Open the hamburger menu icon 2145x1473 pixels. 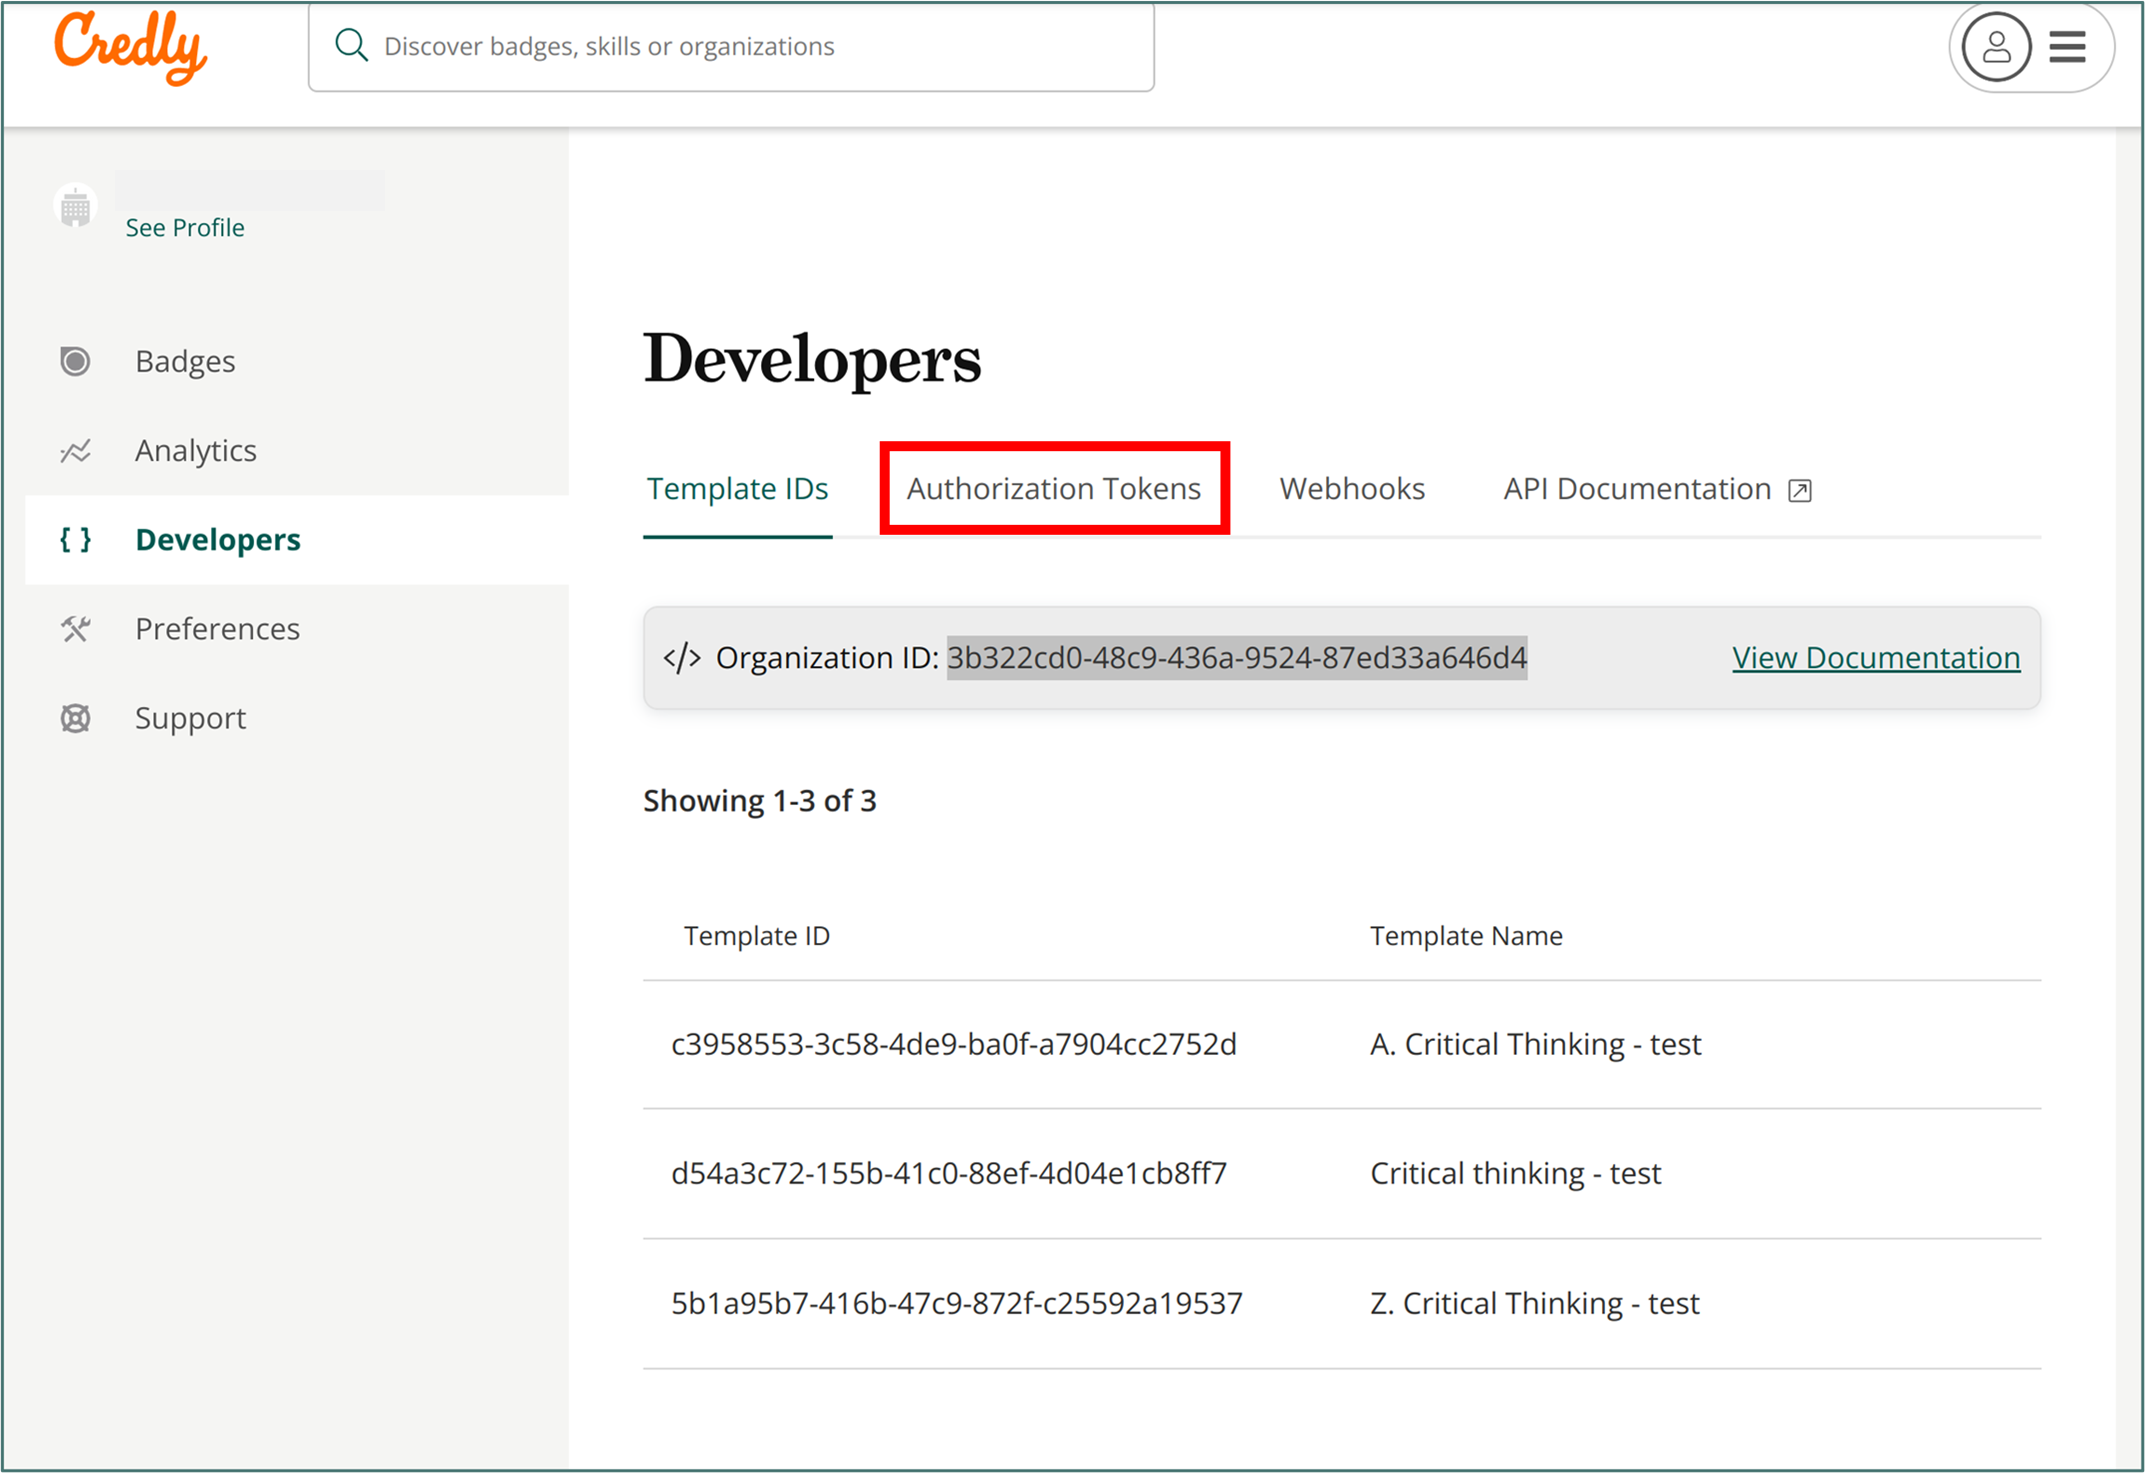click(x=2067, y=47)
